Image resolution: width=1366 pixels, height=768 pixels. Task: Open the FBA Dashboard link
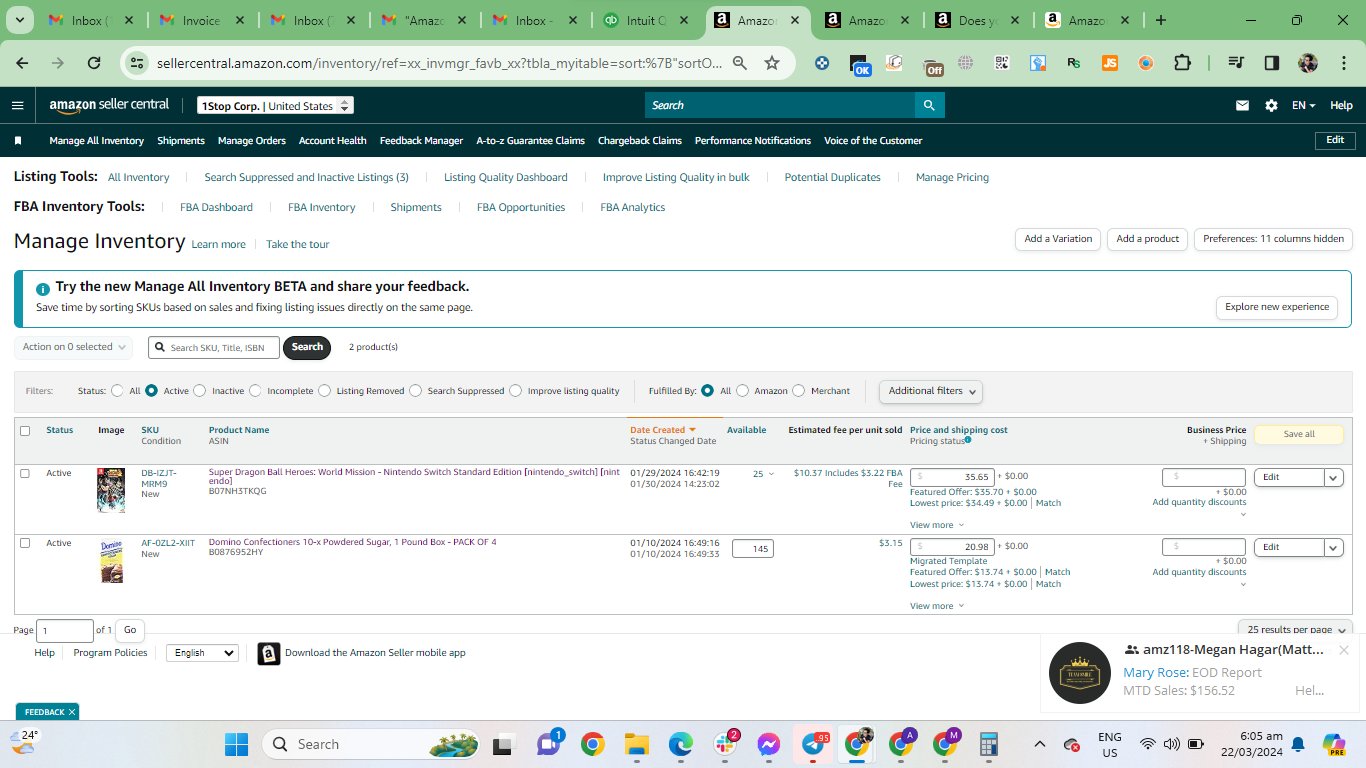click(216, 207)
